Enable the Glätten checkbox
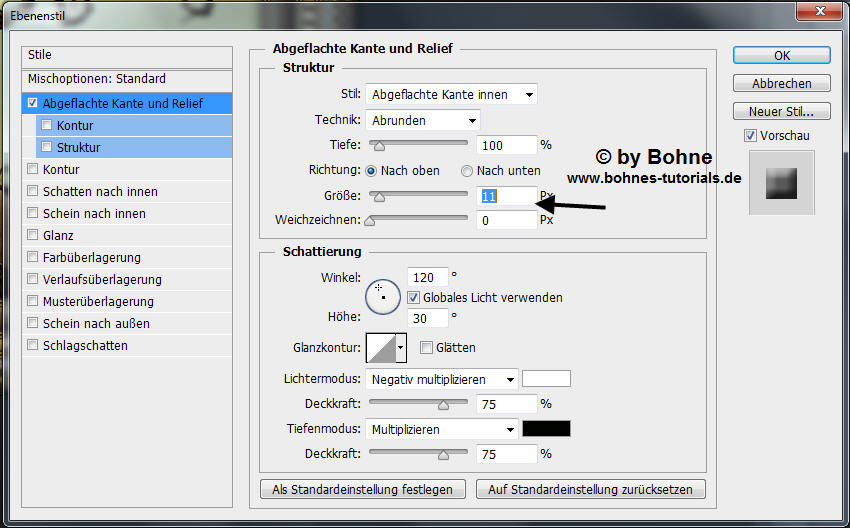The height and width of the screenshot is (528, 850). click(426, 347)
